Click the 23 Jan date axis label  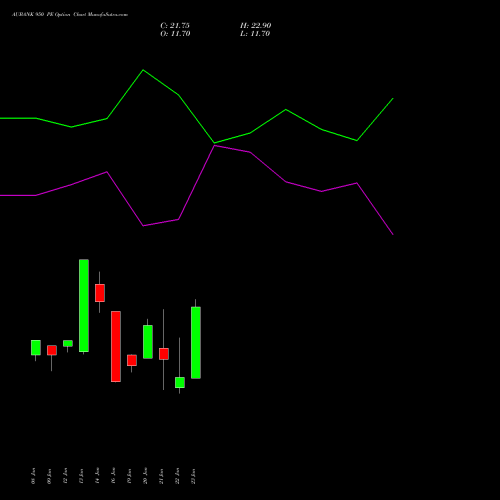click(x=193, y=476)
